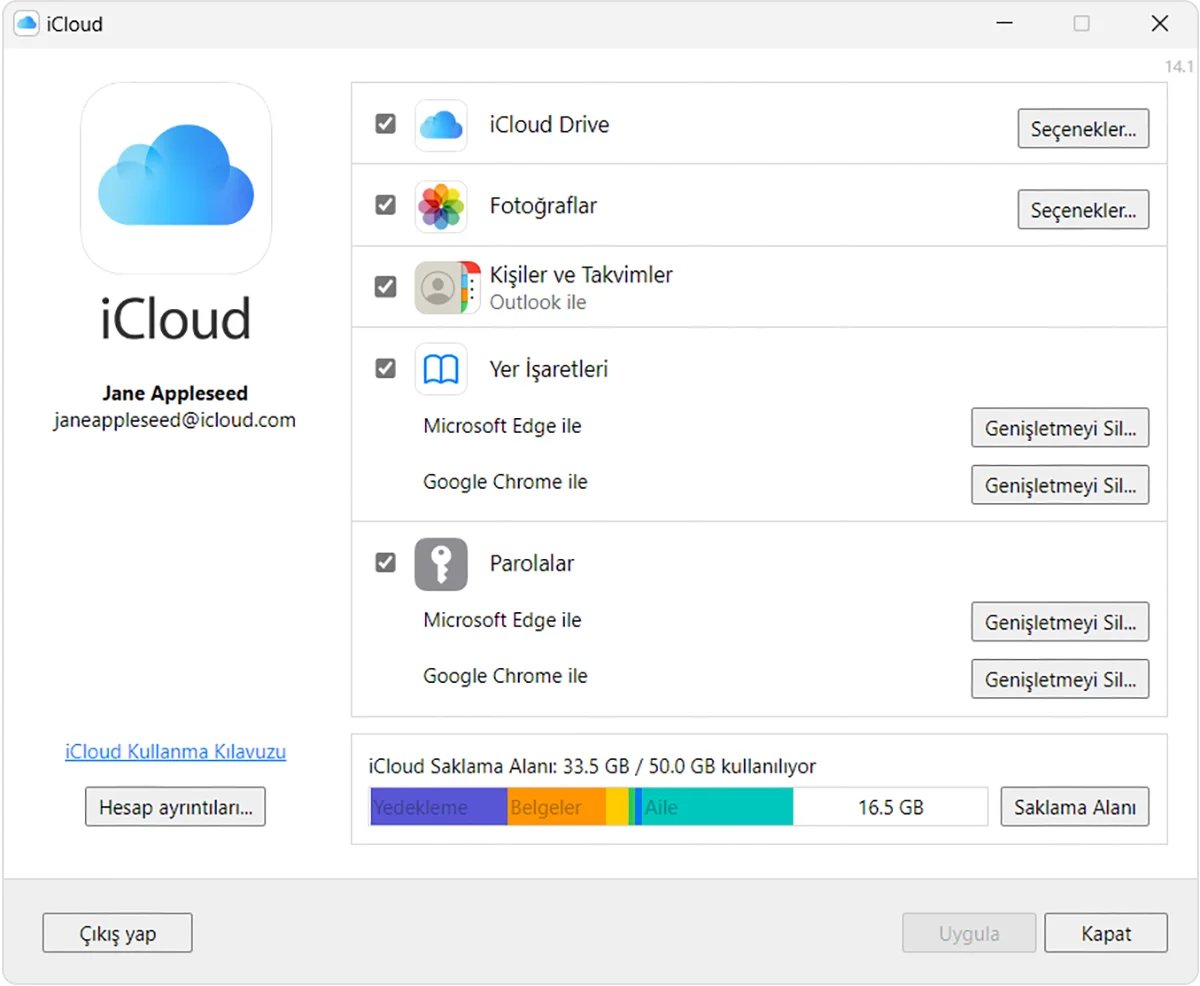Click the teal Aile storage segment
Screen dimensions: 1200x986
click(x=717, y=807)
